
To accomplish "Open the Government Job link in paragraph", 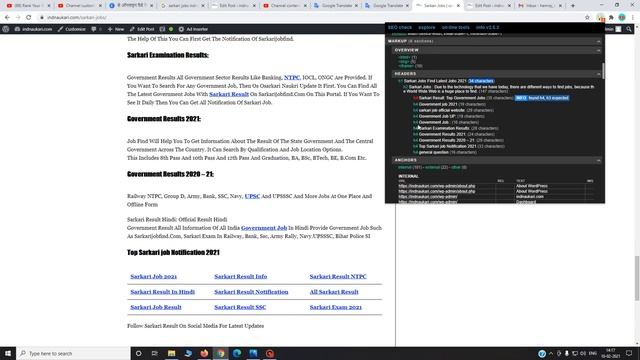I will (264, 228).
